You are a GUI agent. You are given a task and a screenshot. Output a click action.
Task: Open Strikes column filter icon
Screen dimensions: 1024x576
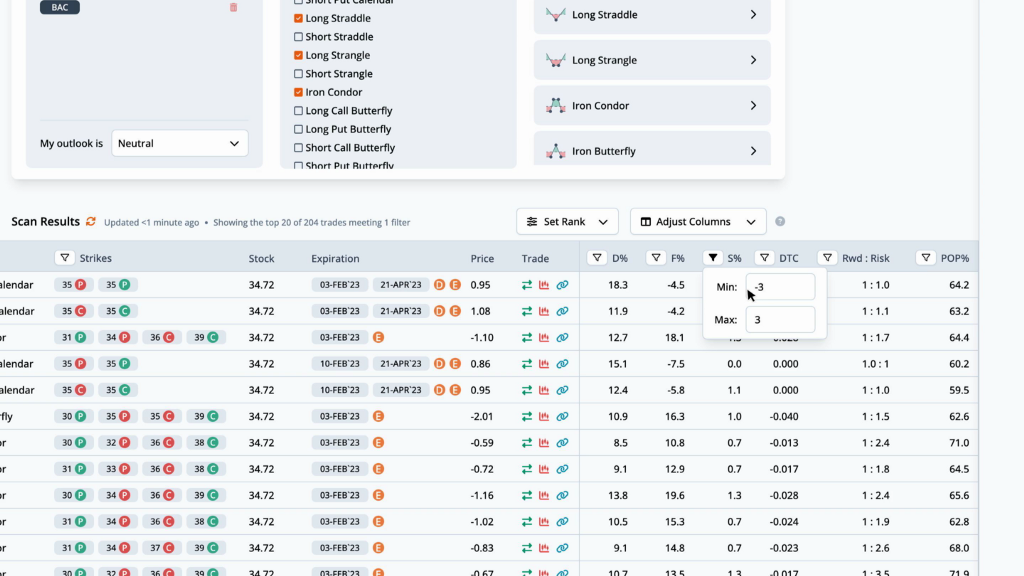pyautogui.click(x=65, y=258)
